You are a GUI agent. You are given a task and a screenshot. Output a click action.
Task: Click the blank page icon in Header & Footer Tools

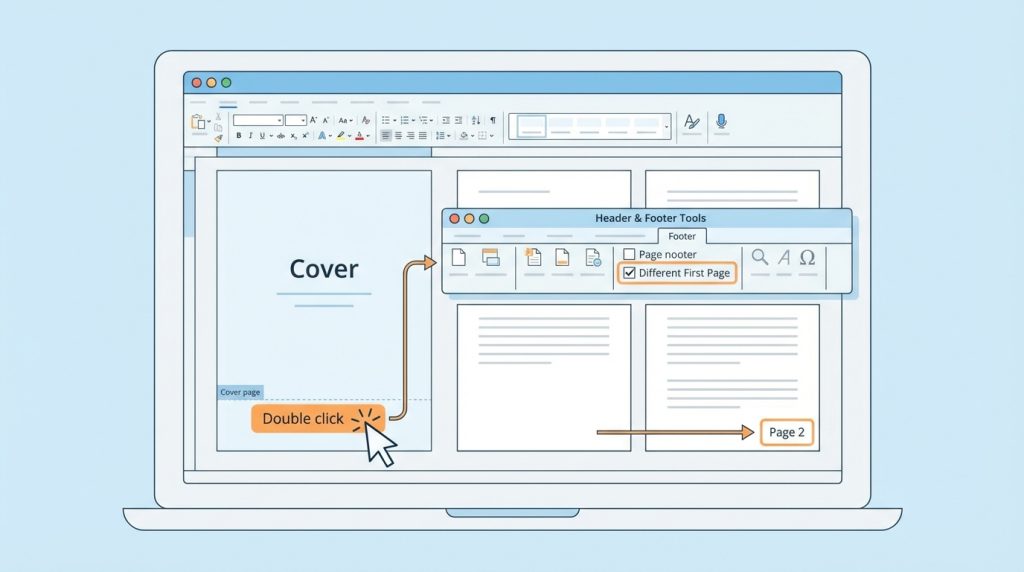pos(459,258)
